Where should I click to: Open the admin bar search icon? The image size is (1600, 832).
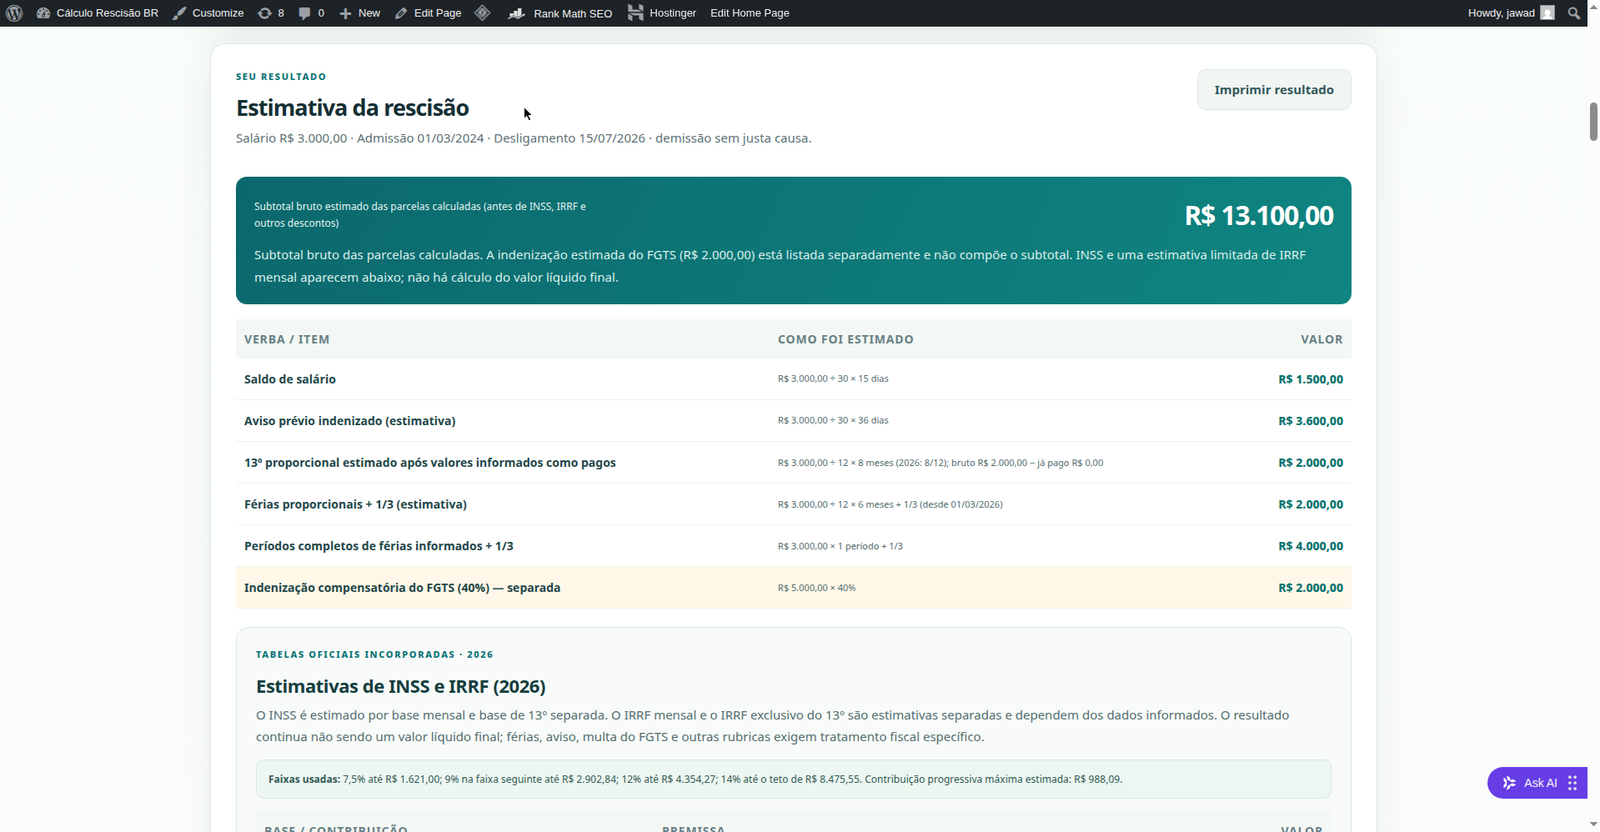tap(1574, 13)
